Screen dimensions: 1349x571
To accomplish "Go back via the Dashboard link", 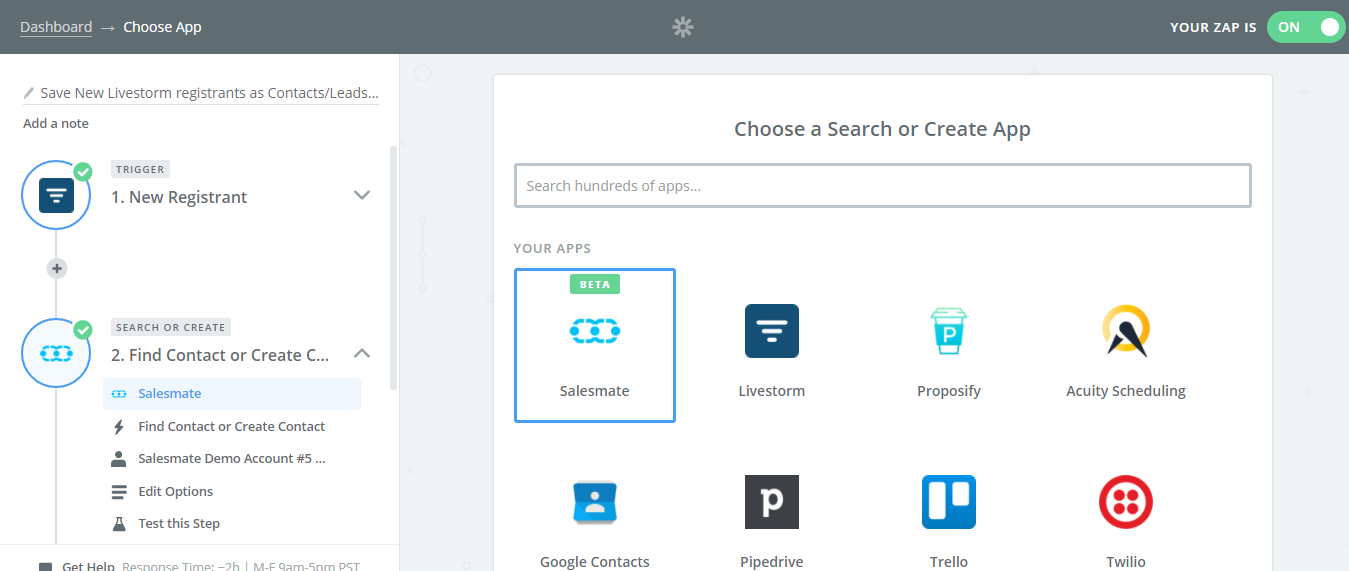I will (x=56, y=27).
